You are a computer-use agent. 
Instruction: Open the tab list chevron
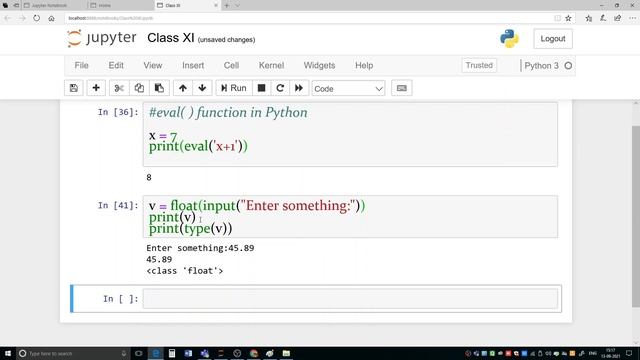(238, 5)
